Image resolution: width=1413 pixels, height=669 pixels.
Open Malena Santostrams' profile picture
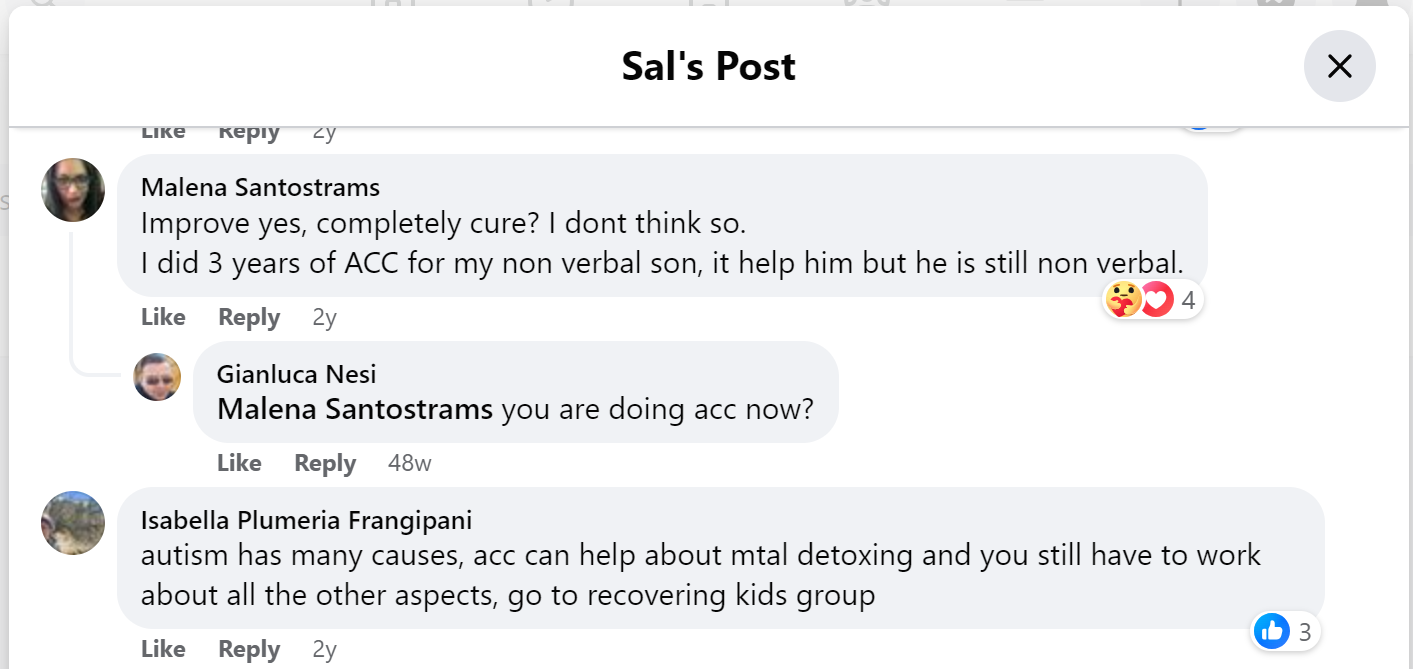click(73, 190)
